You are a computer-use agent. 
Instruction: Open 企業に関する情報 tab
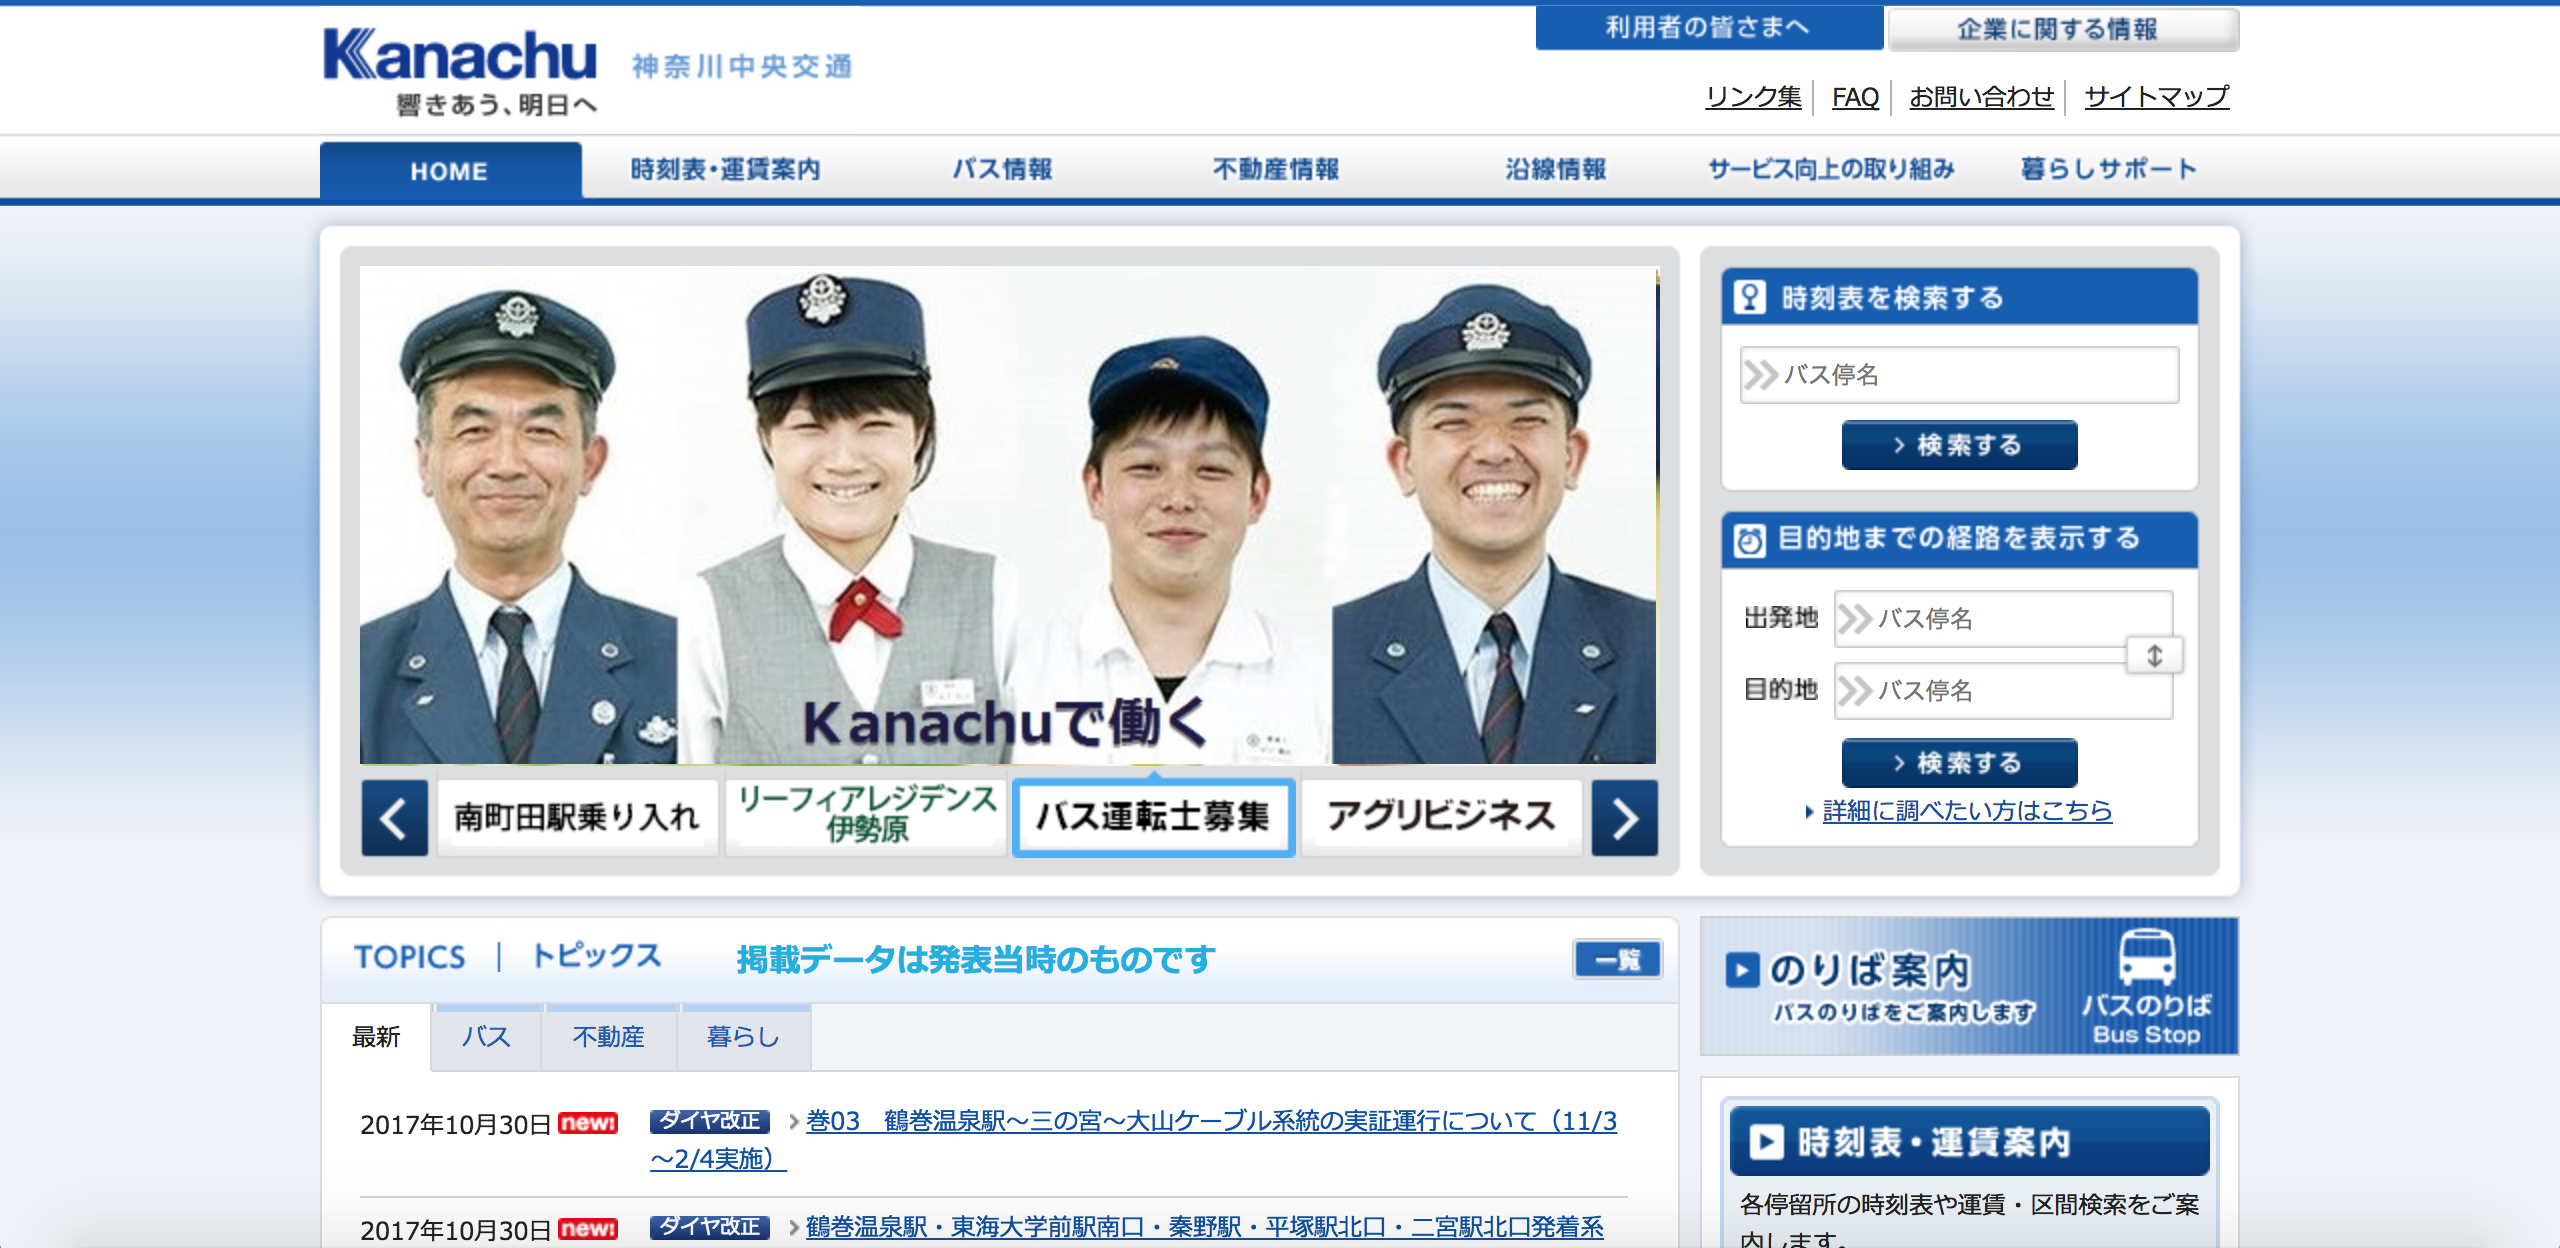2062,29
